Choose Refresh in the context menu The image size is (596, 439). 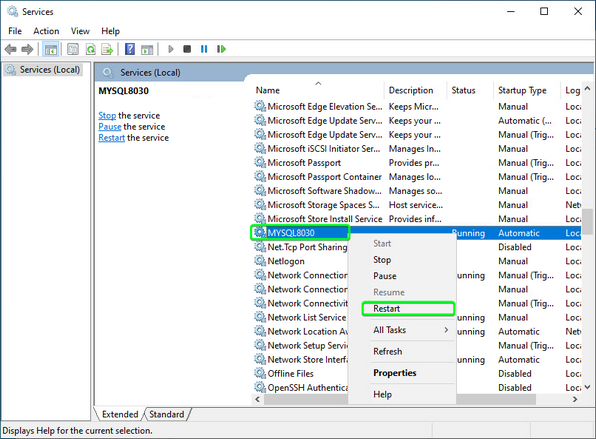402,352
